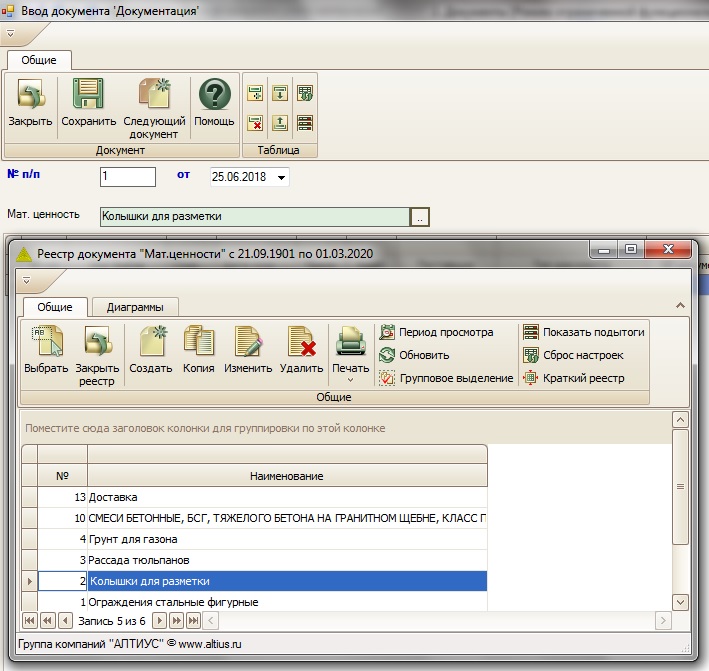Minimize the Реестр документа window
Viewport: 709px width, 671px height.
tap(604, 249)
